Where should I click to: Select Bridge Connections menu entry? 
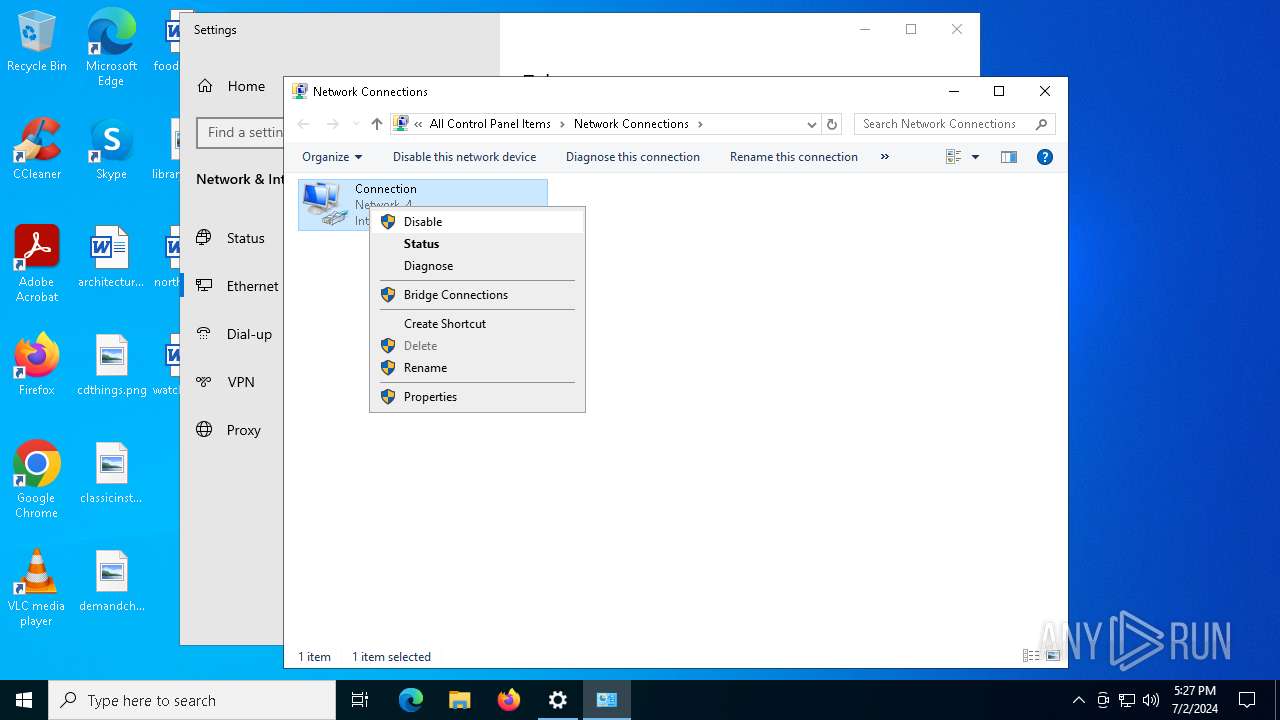(477, 295)
